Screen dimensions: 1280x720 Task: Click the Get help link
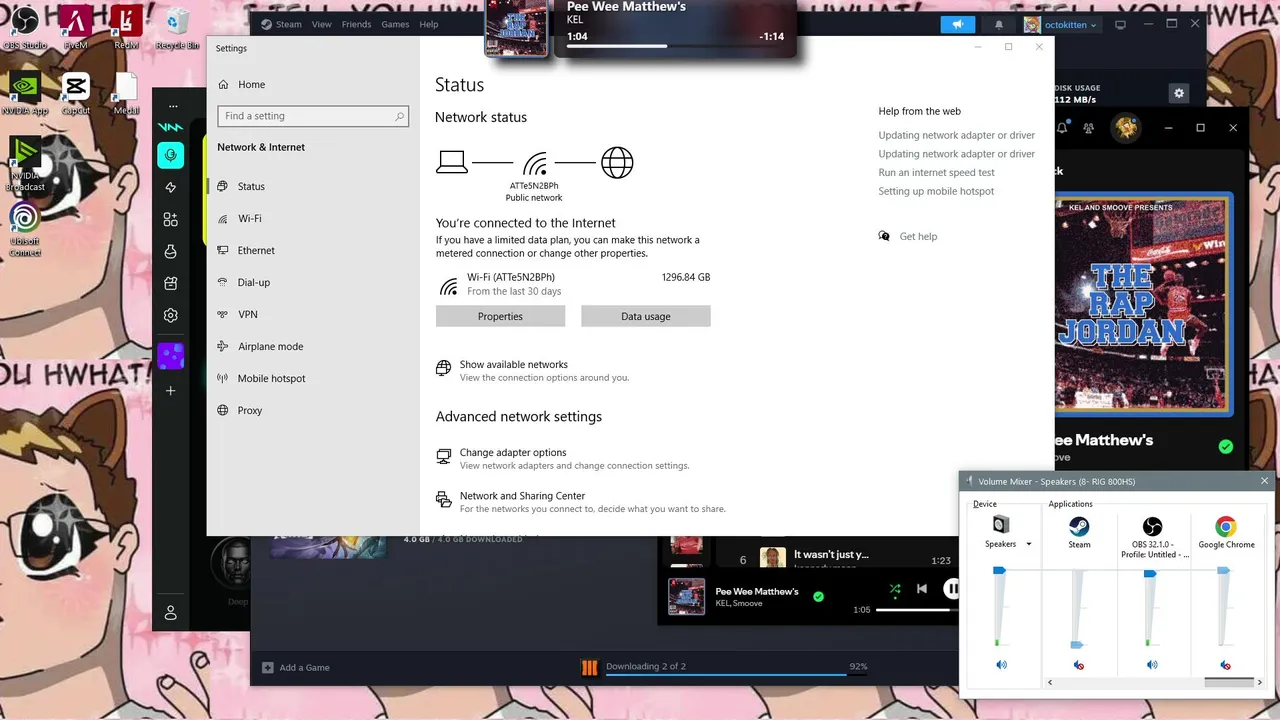(x=918, y=236)
